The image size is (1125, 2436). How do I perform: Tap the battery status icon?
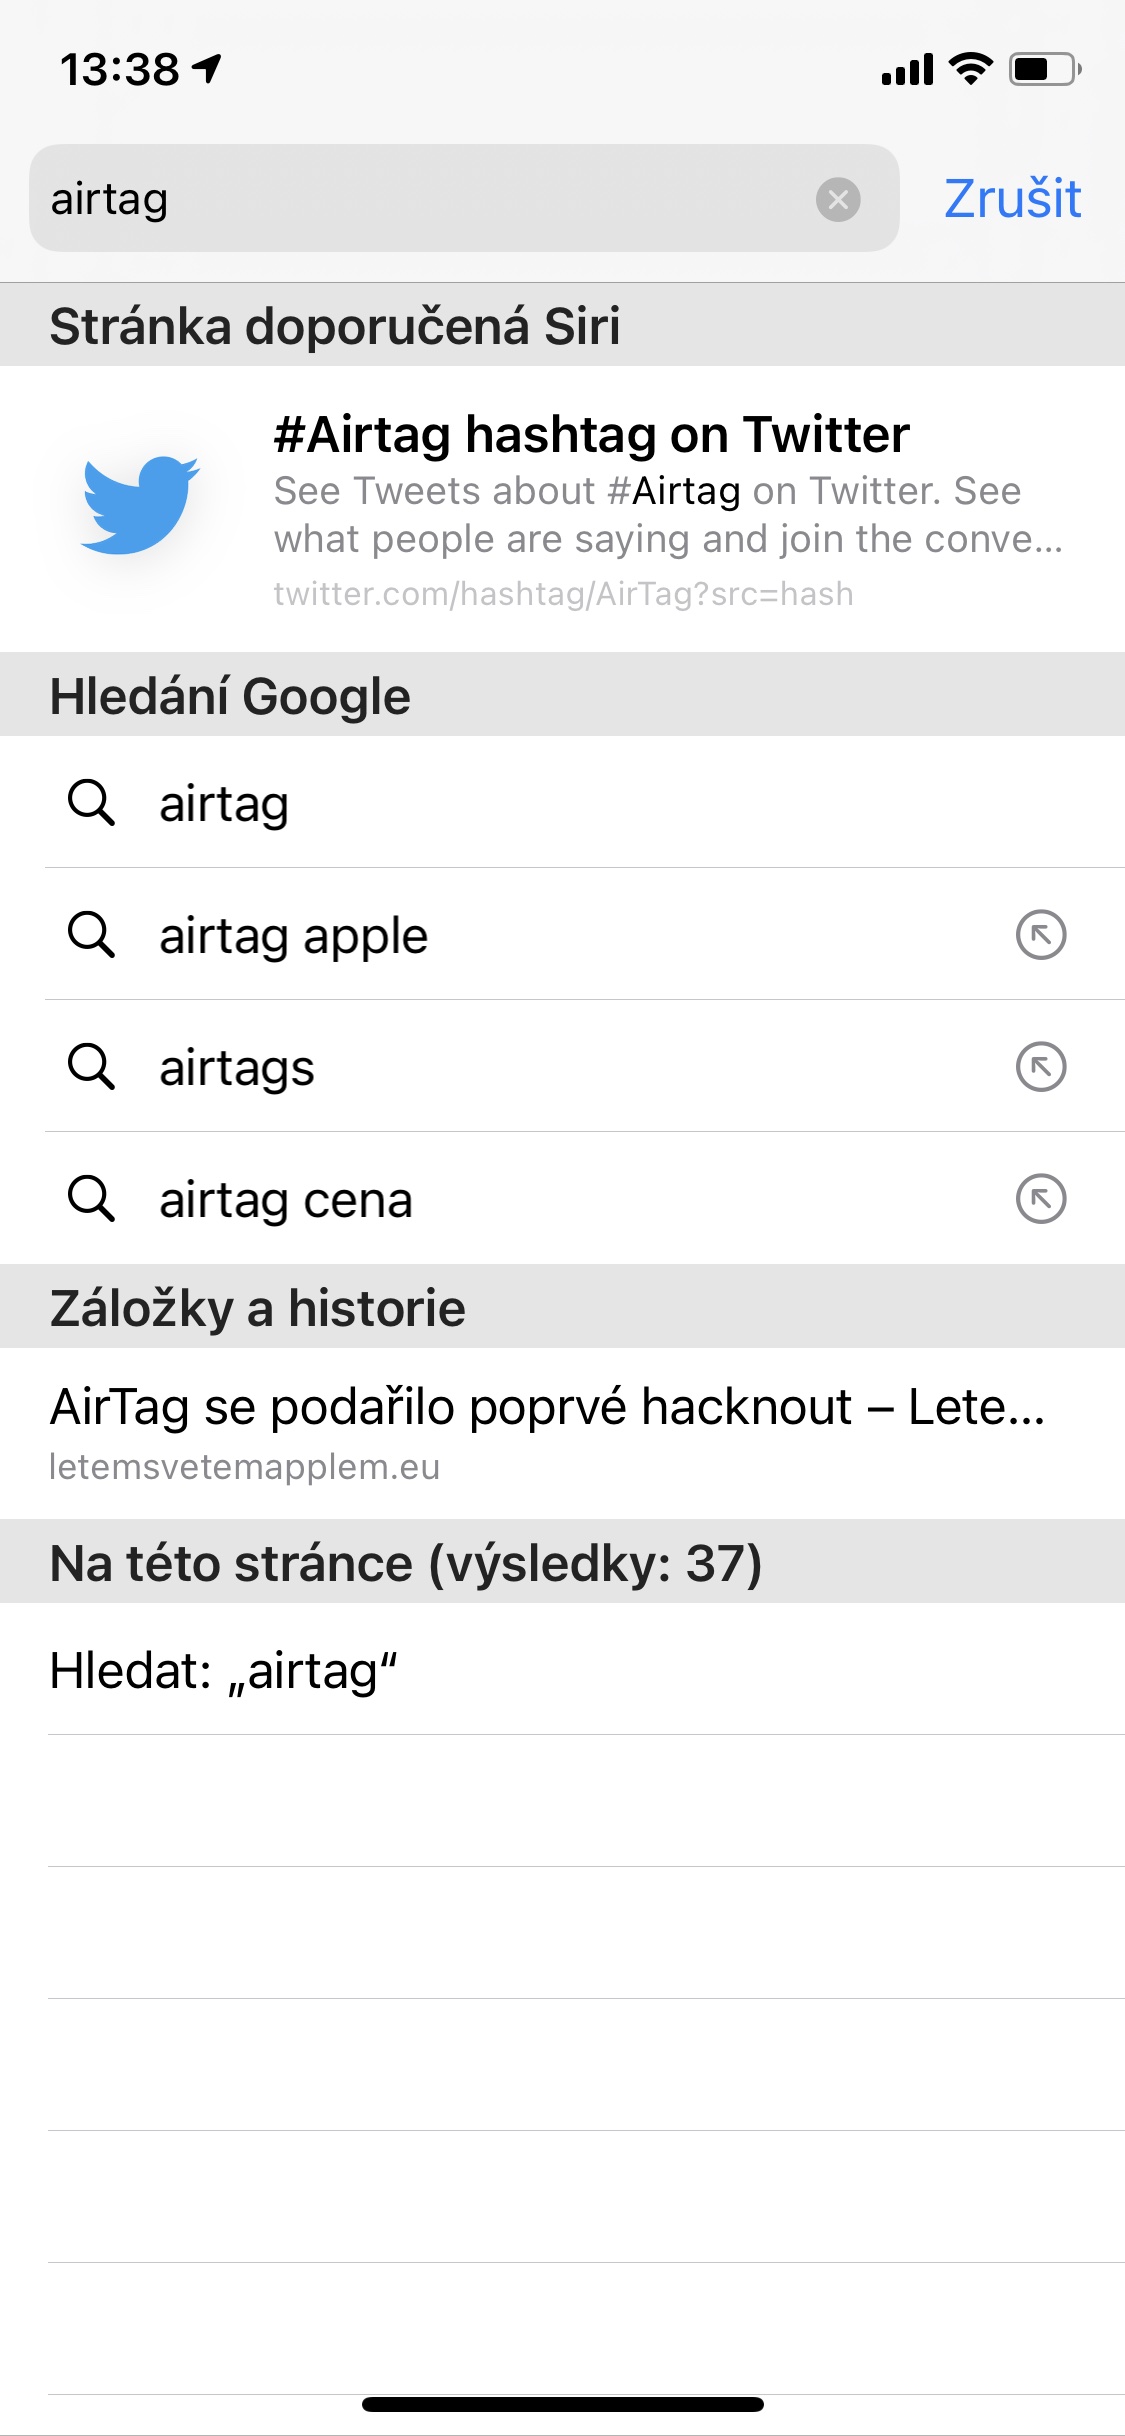click(x=1044, y=69)
